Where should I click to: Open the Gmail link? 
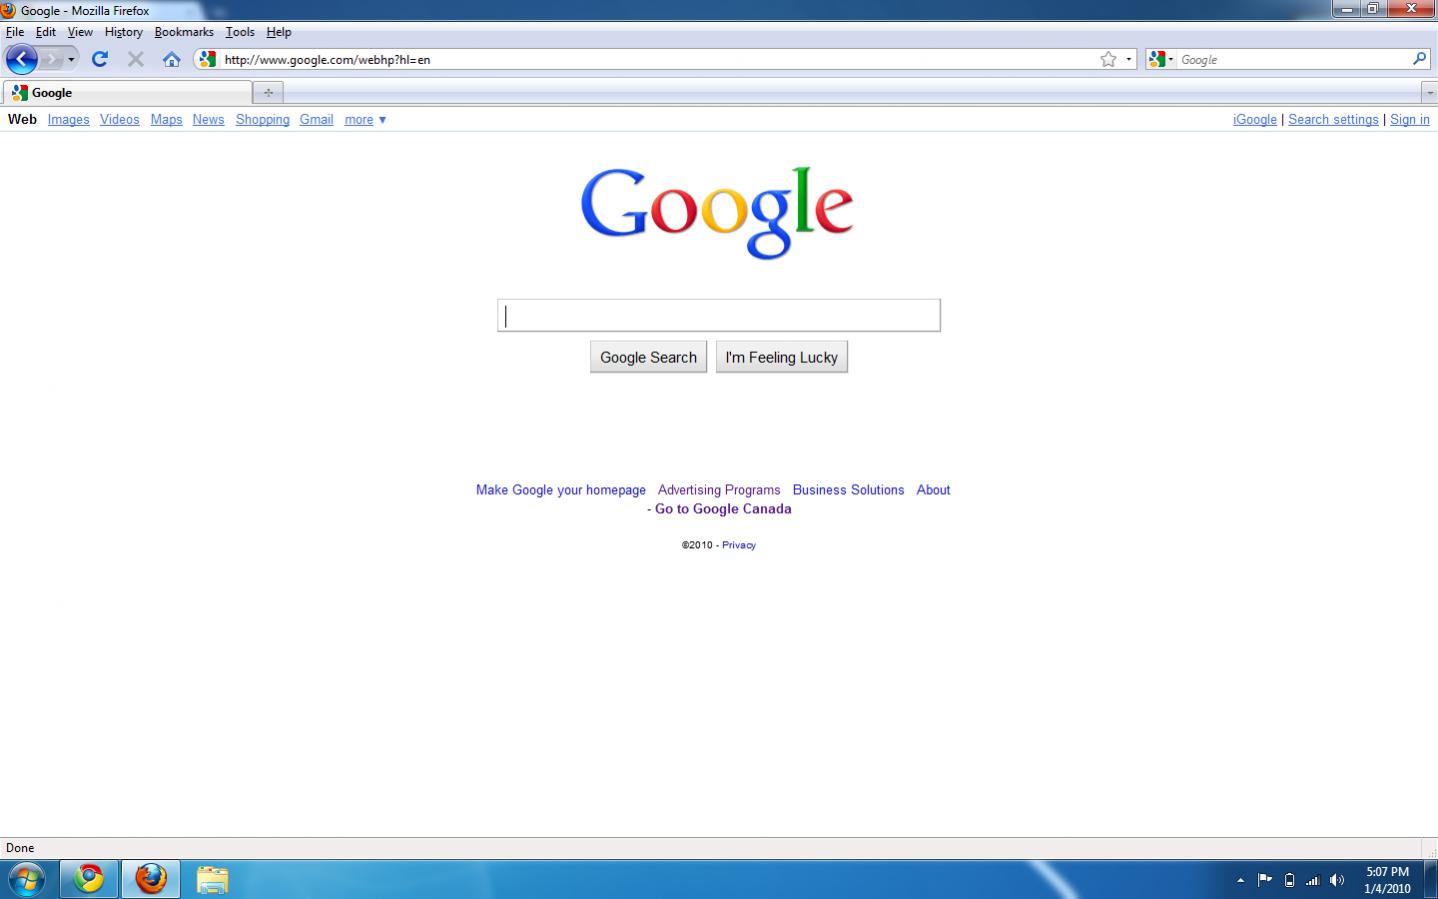(x=316, y=119)
